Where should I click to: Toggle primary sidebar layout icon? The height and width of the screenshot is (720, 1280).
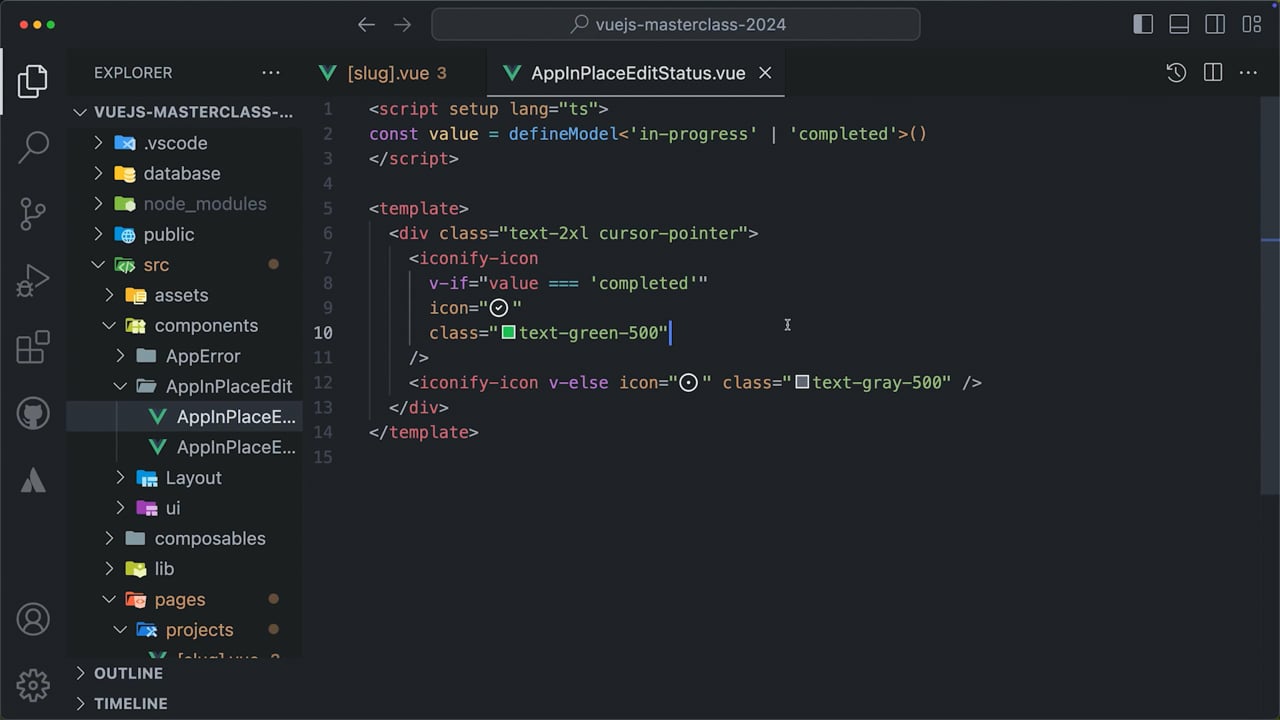click(1143, 24)
